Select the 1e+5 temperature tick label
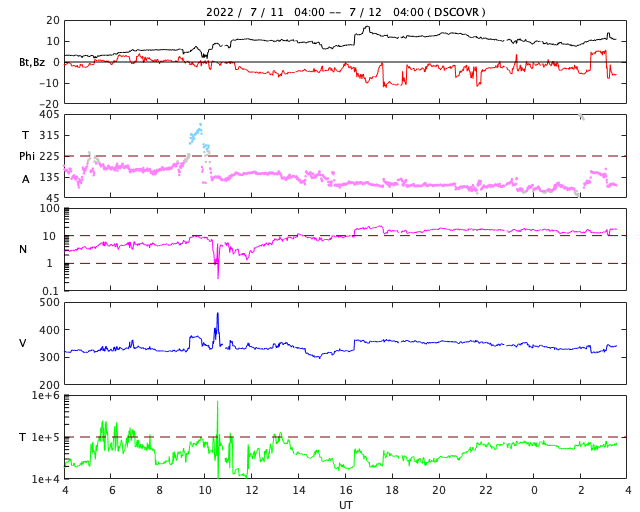This screenshot has width=640, height=512. [x=45, y=437]
